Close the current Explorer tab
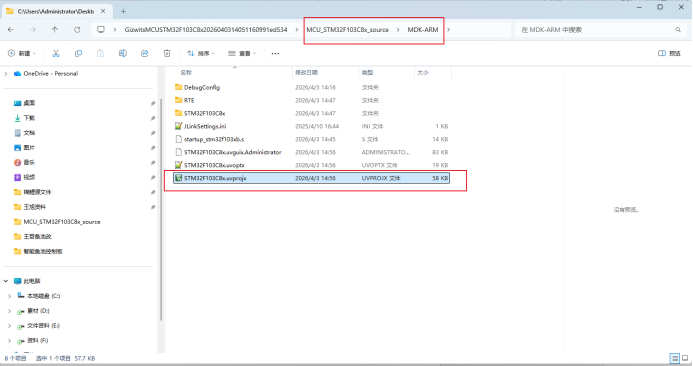This screenshot has width=693, height=366. pos(103,11)
